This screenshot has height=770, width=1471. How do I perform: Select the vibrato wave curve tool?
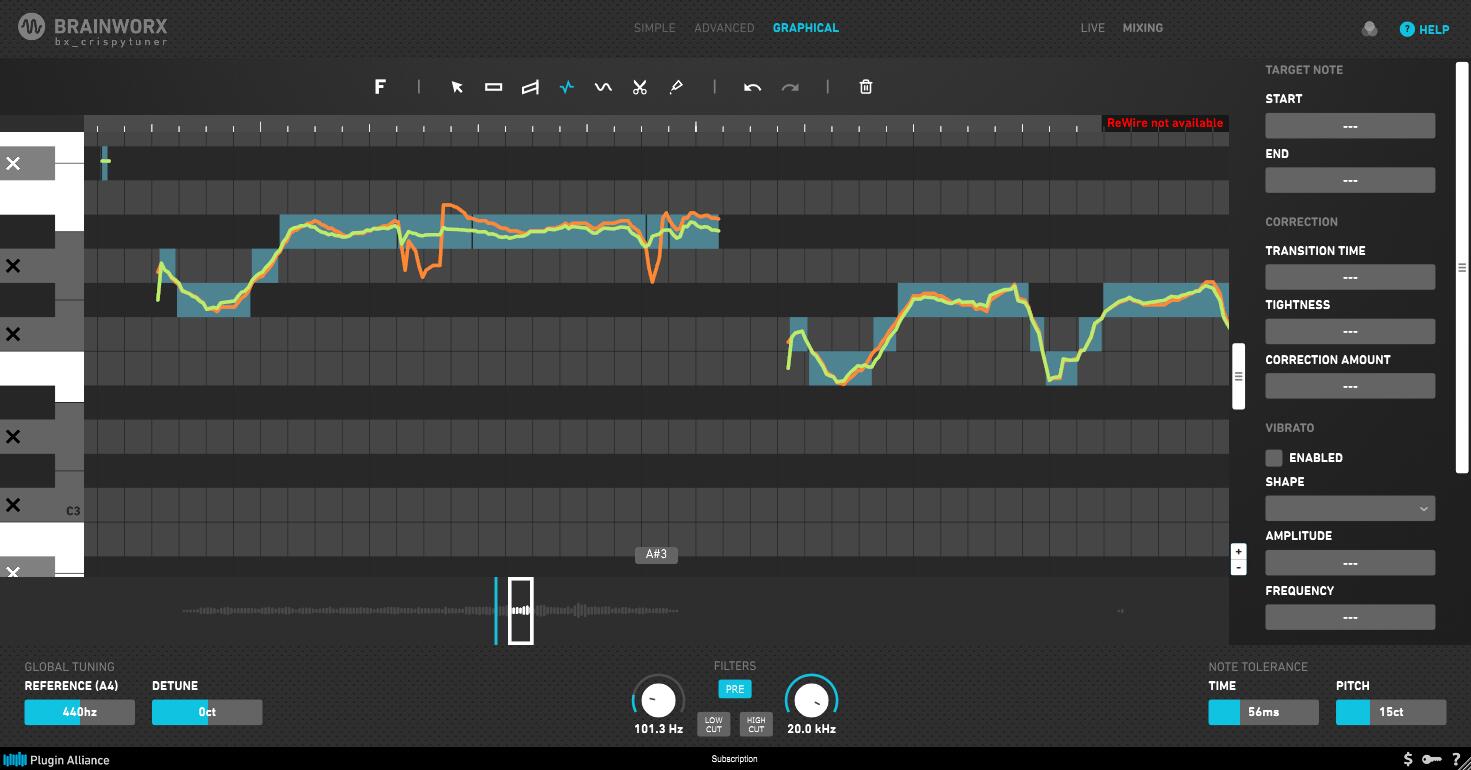point(603,87)
